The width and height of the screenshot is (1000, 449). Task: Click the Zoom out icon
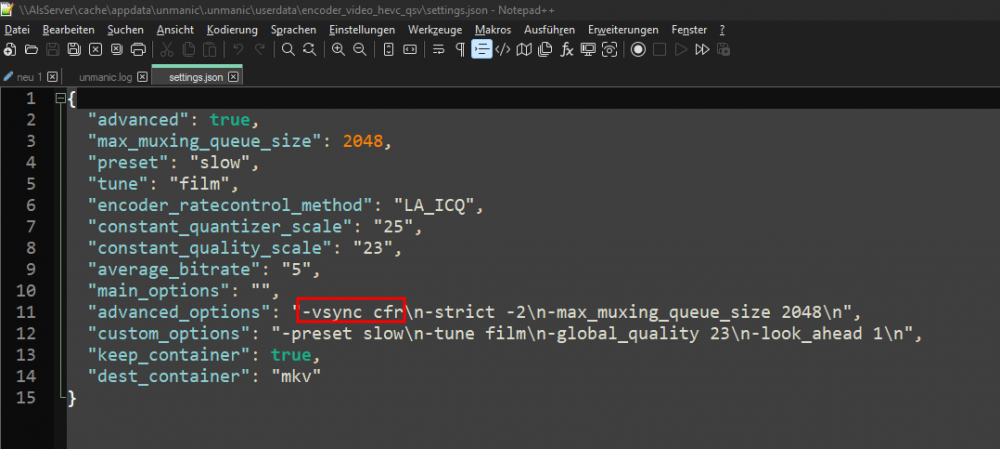[x=360, y=49]
